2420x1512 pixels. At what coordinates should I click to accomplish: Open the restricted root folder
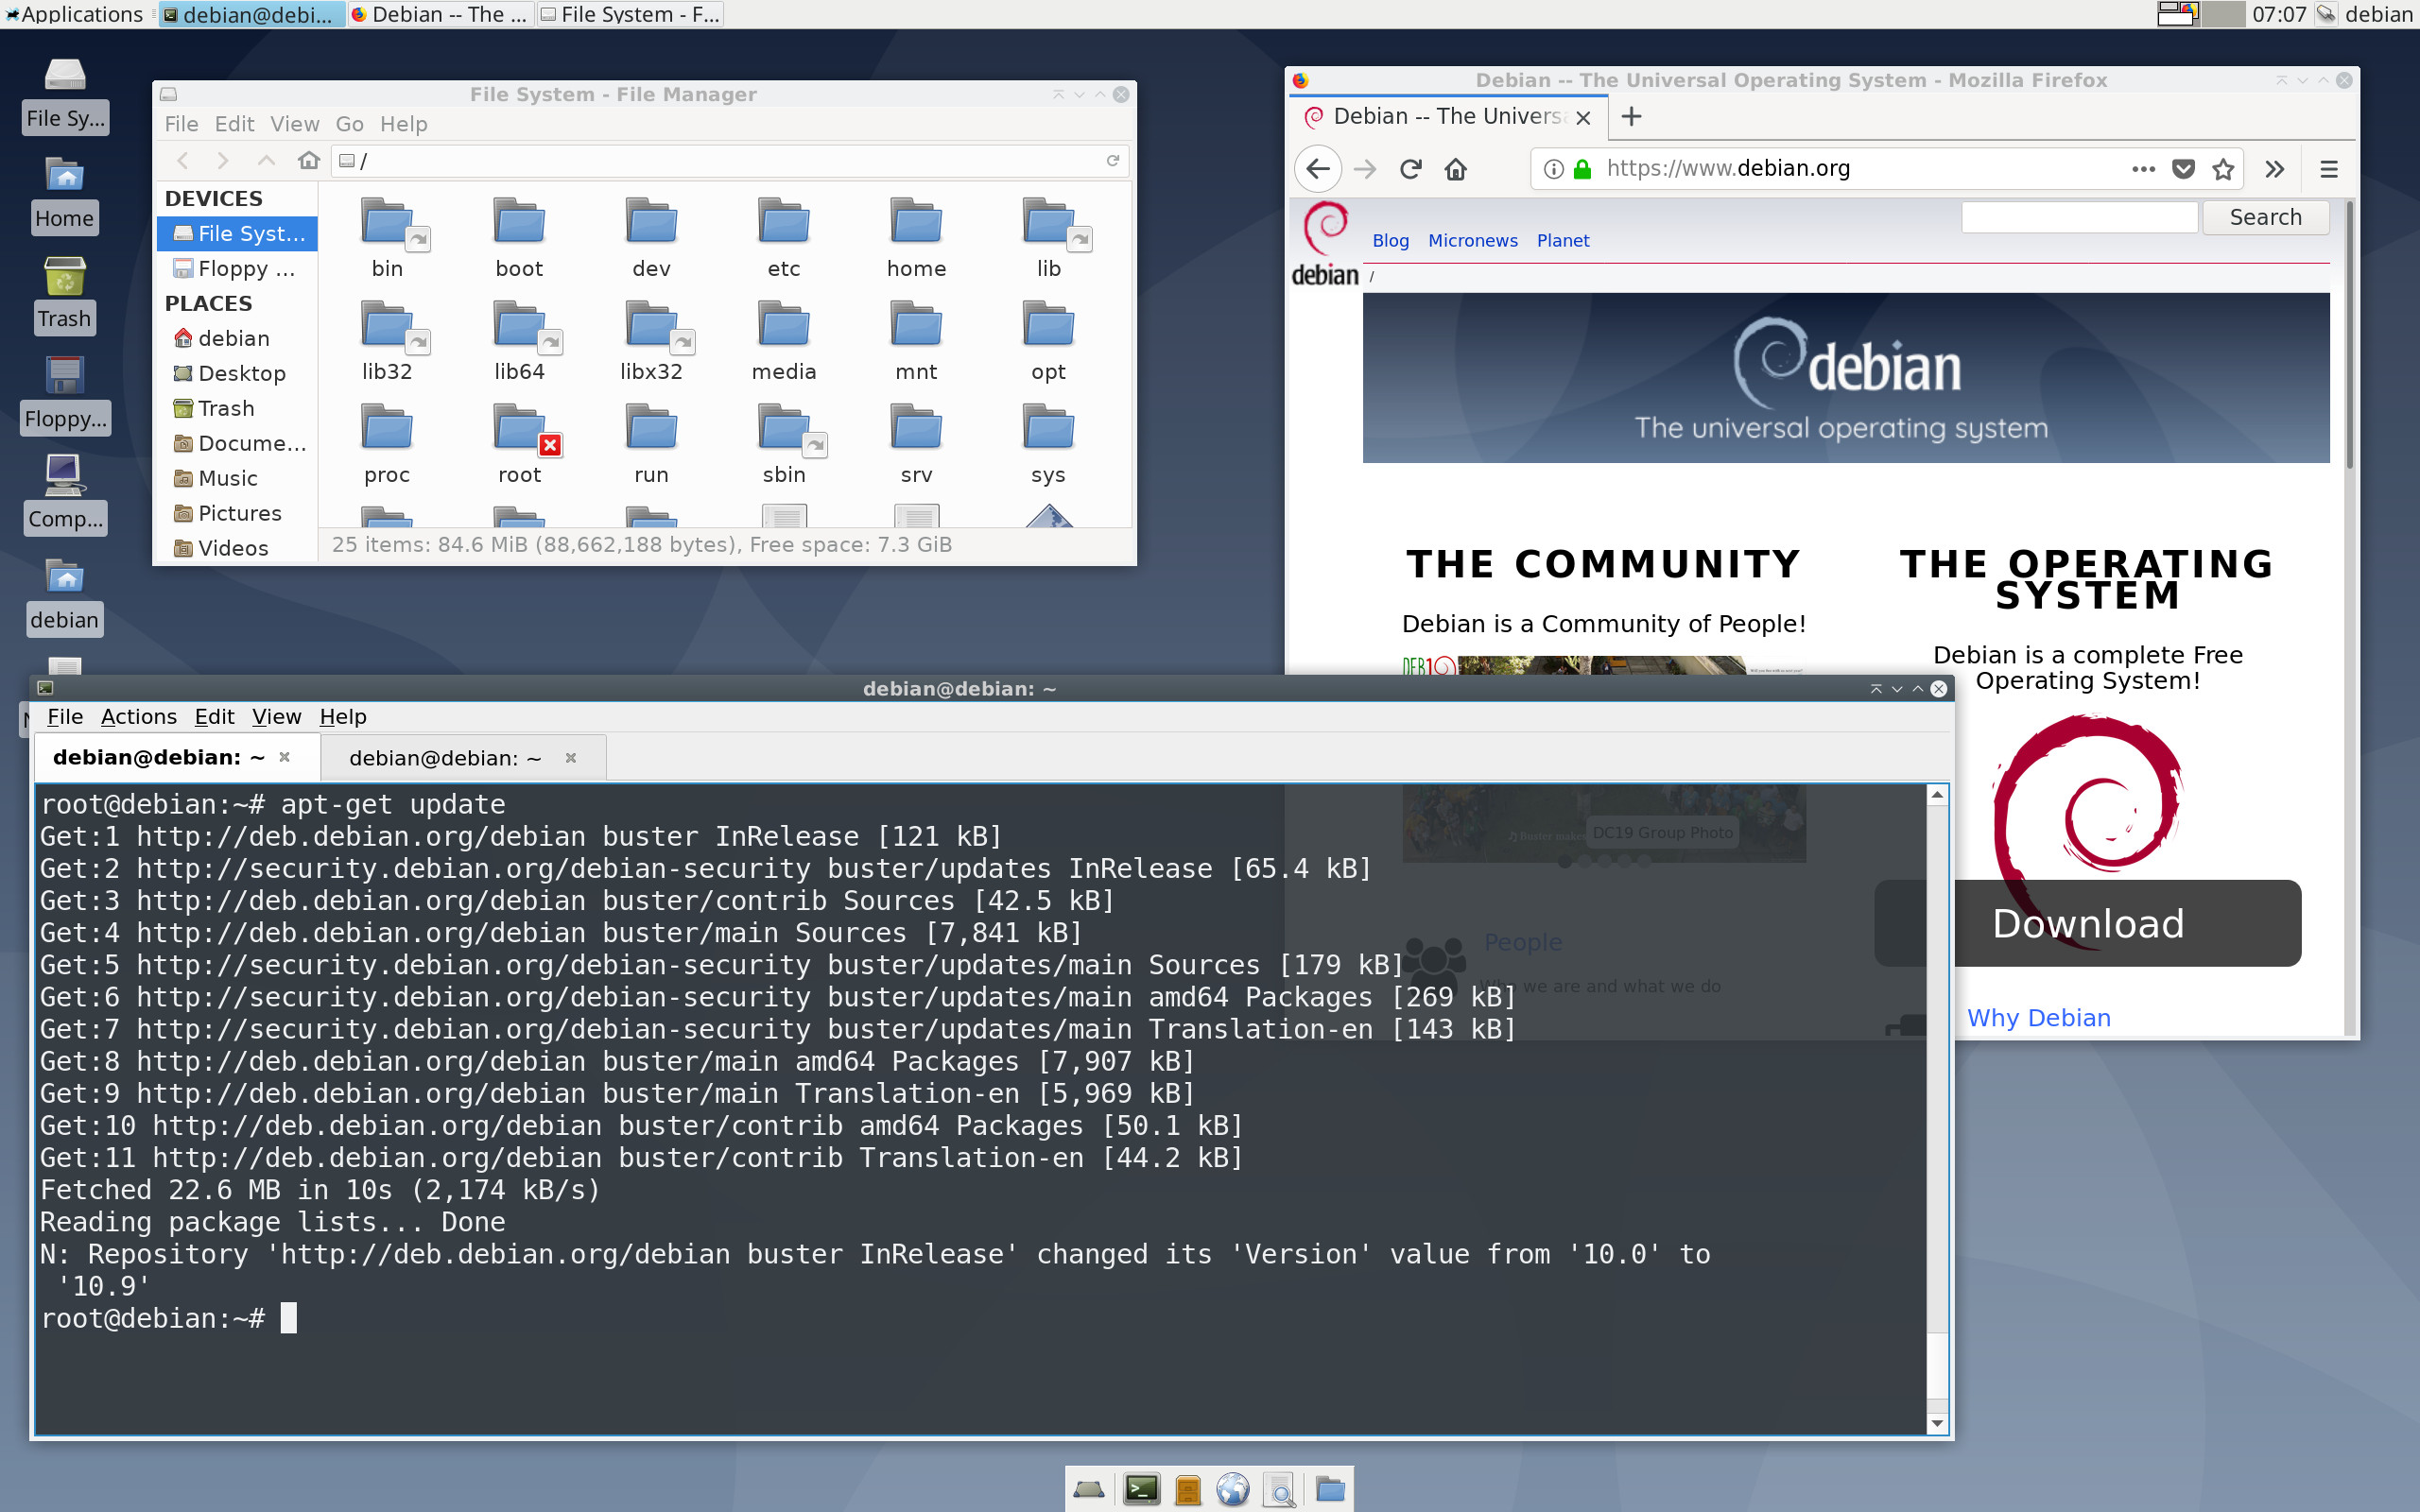pos(519,444)
